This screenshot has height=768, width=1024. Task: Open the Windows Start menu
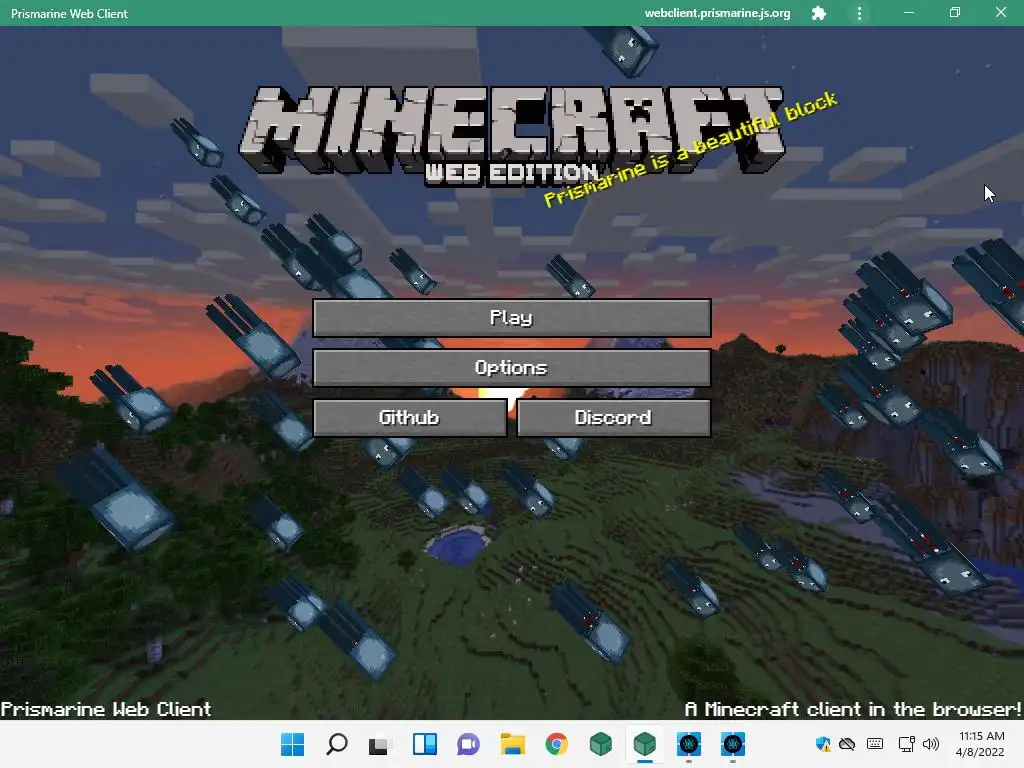pyautogui.click(x=293, y=744)
